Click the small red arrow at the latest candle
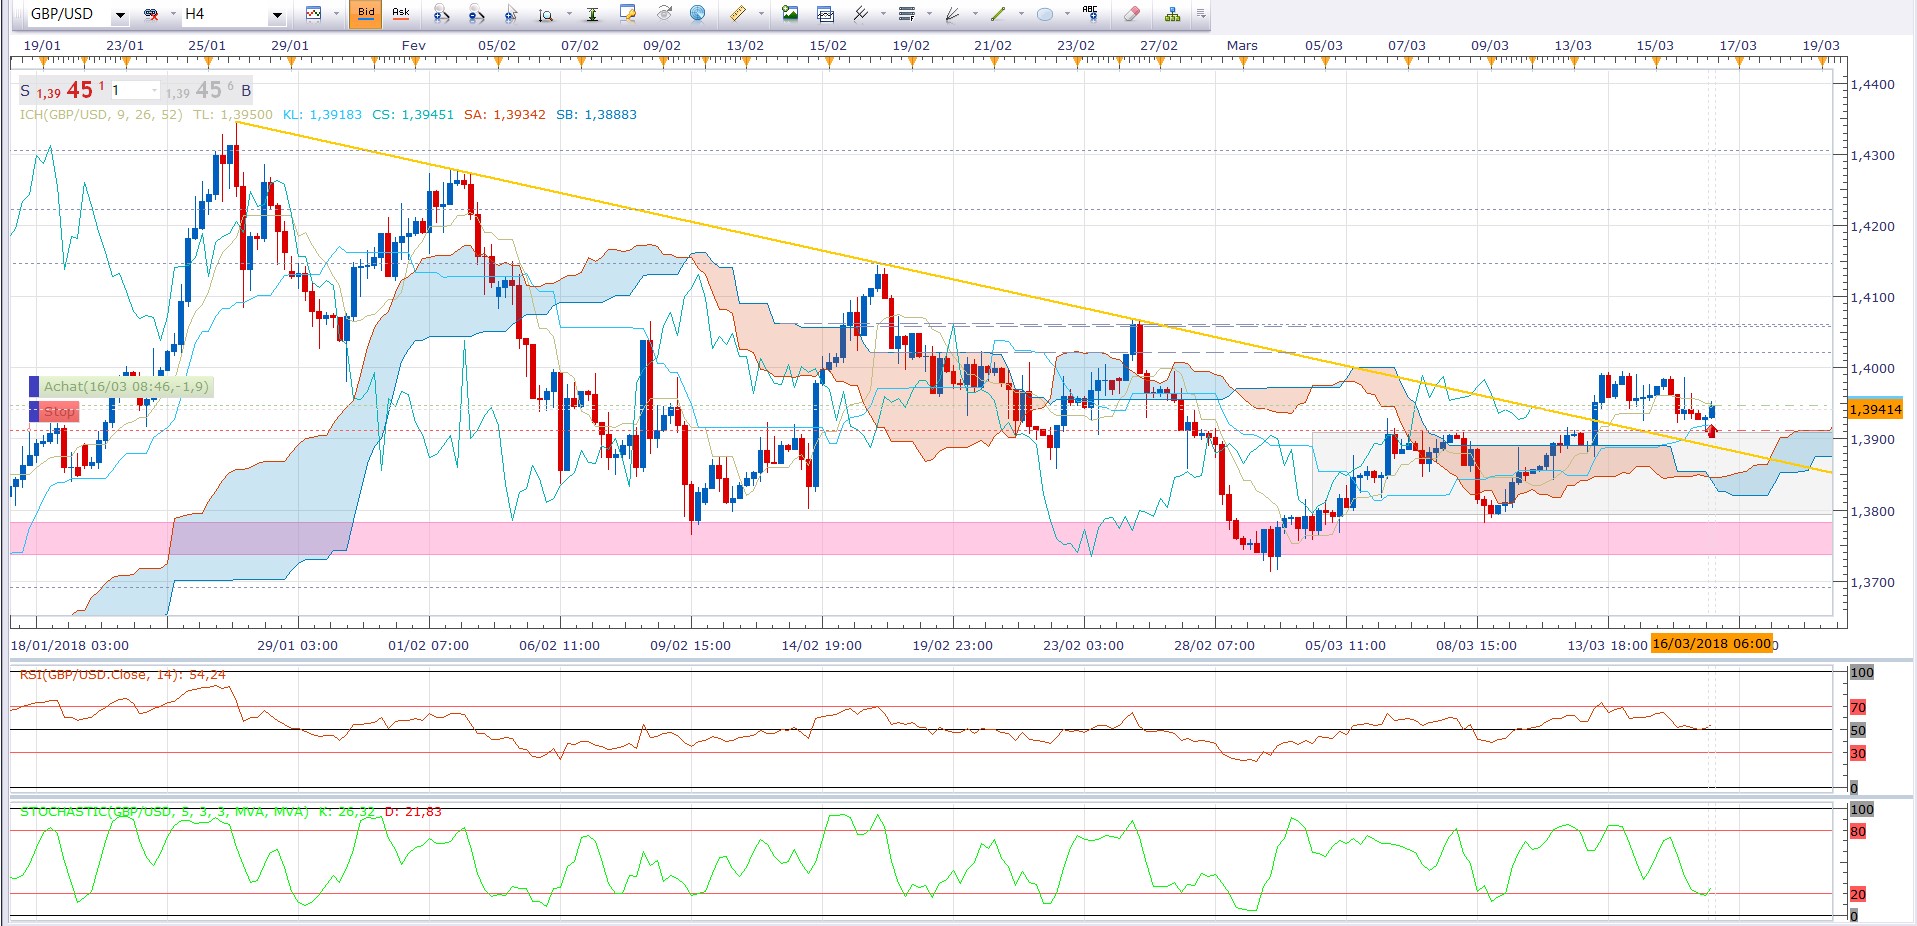Screen dimensions: 1917x926 (1713, 431)
